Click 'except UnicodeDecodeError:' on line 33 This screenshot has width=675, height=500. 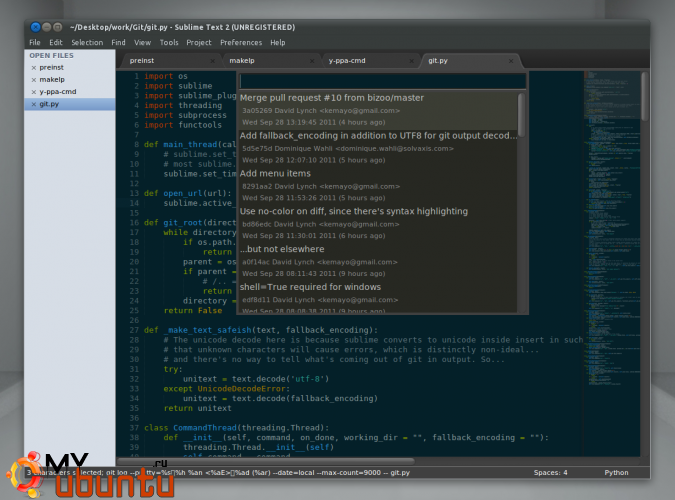pyautogui.click(x=226, y=388)
